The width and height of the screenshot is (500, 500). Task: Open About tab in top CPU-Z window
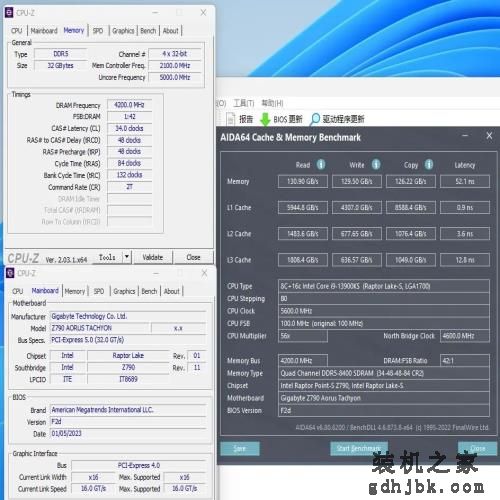click(171, 31)
